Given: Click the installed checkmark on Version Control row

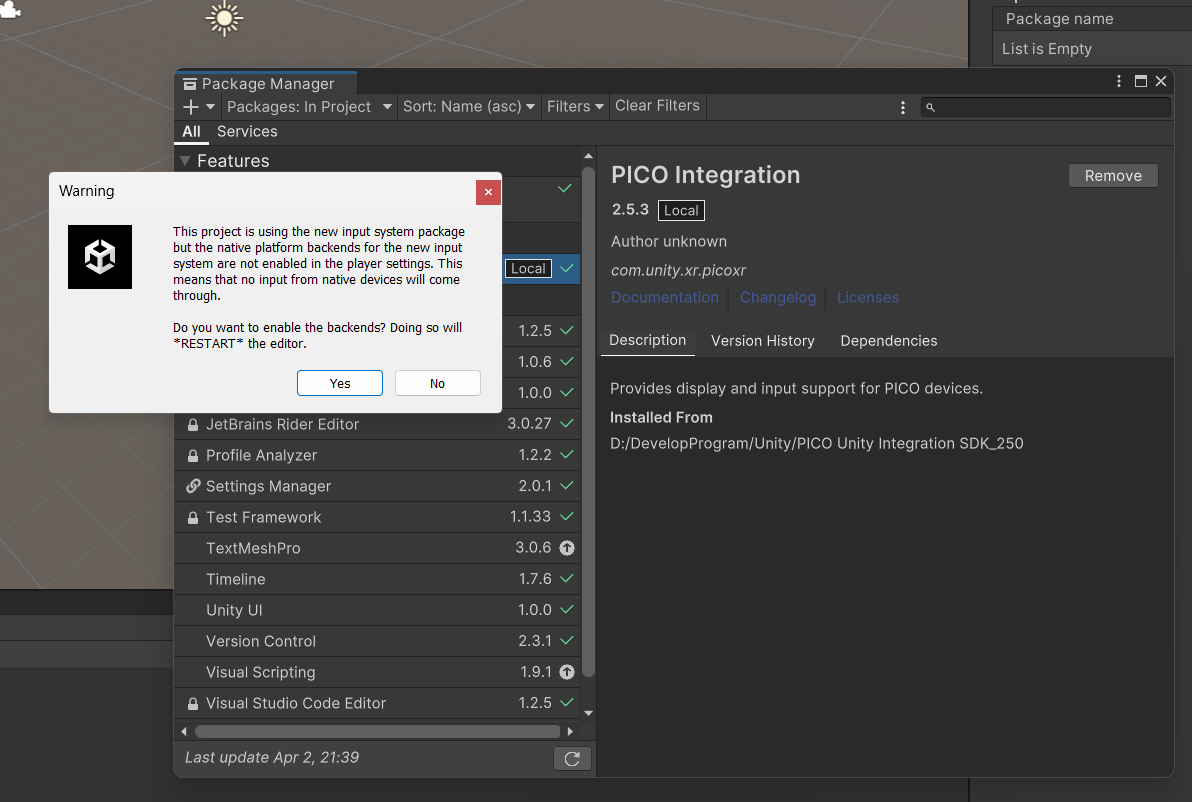Looking at the screenshot, I should click(x=567, y=641).
